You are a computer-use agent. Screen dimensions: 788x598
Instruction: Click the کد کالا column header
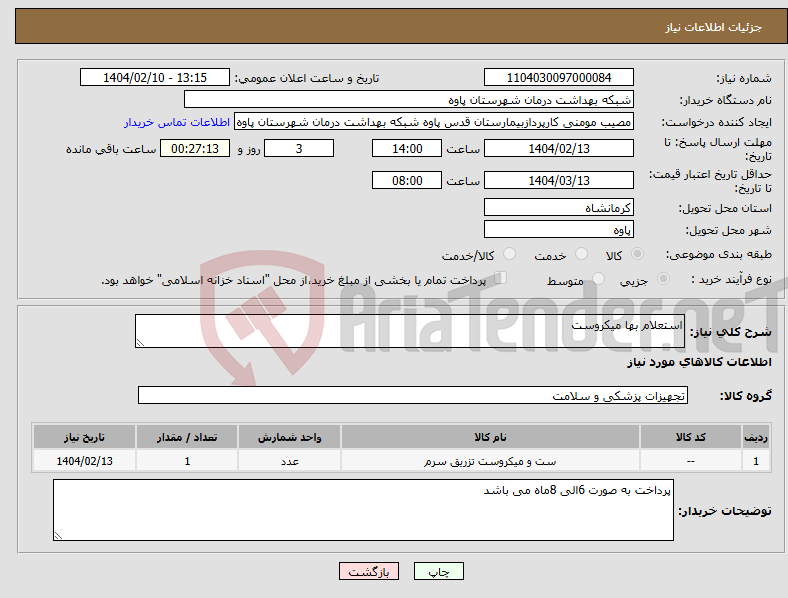pyautogui.click(x=691, y=437)
